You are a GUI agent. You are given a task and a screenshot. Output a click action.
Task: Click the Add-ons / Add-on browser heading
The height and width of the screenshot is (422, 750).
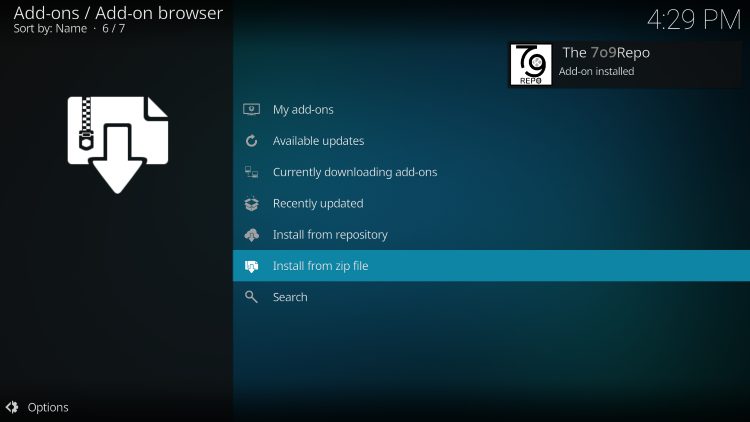pos(118,13)
